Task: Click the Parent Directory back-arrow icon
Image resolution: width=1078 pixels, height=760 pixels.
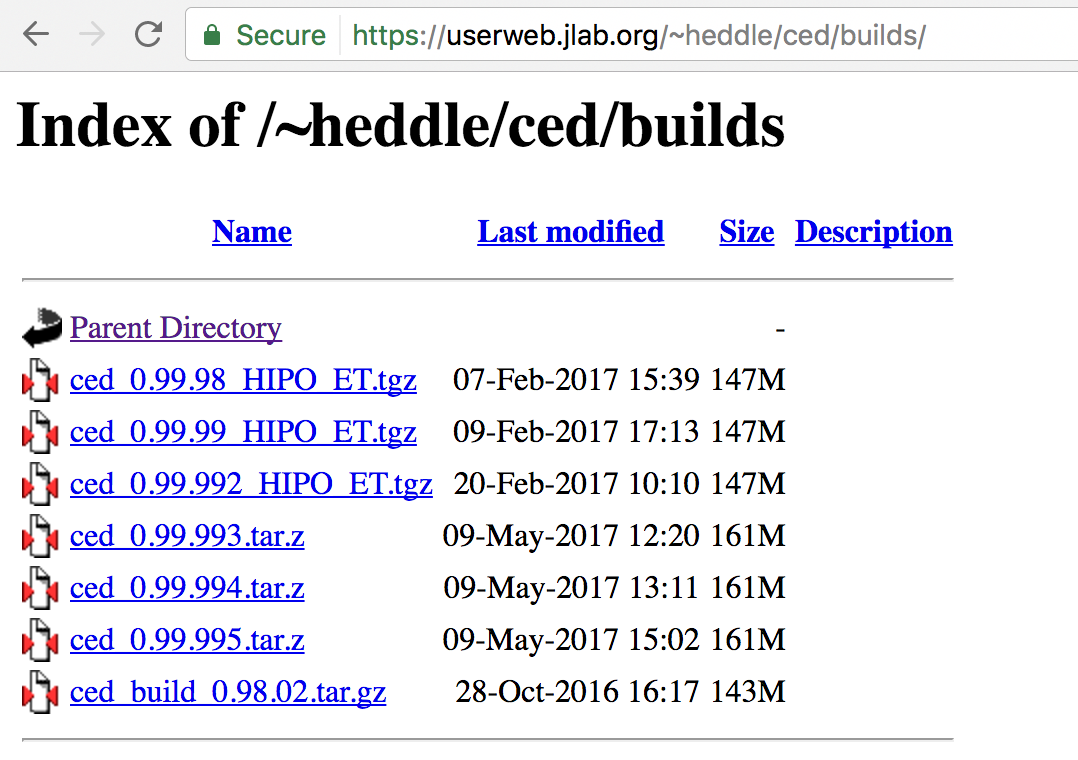Action: point(42,327)
